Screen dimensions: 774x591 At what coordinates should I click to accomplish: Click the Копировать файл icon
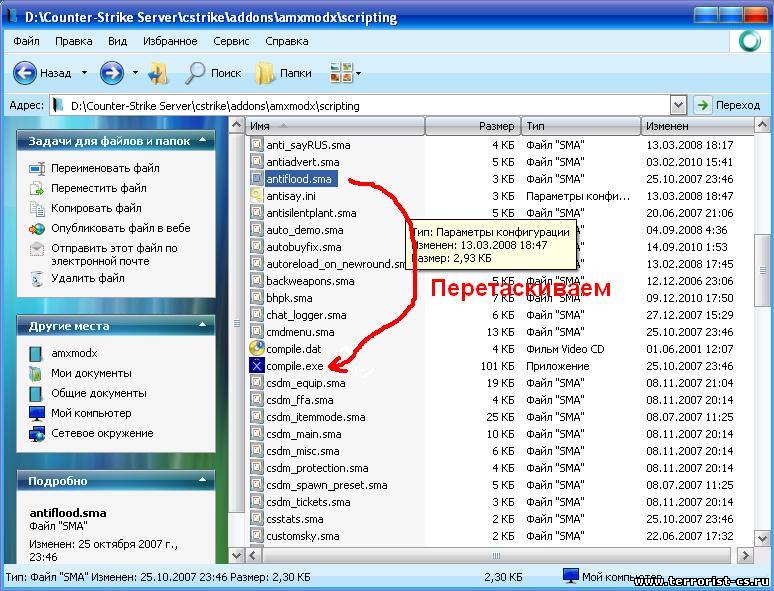pos(37,208)
